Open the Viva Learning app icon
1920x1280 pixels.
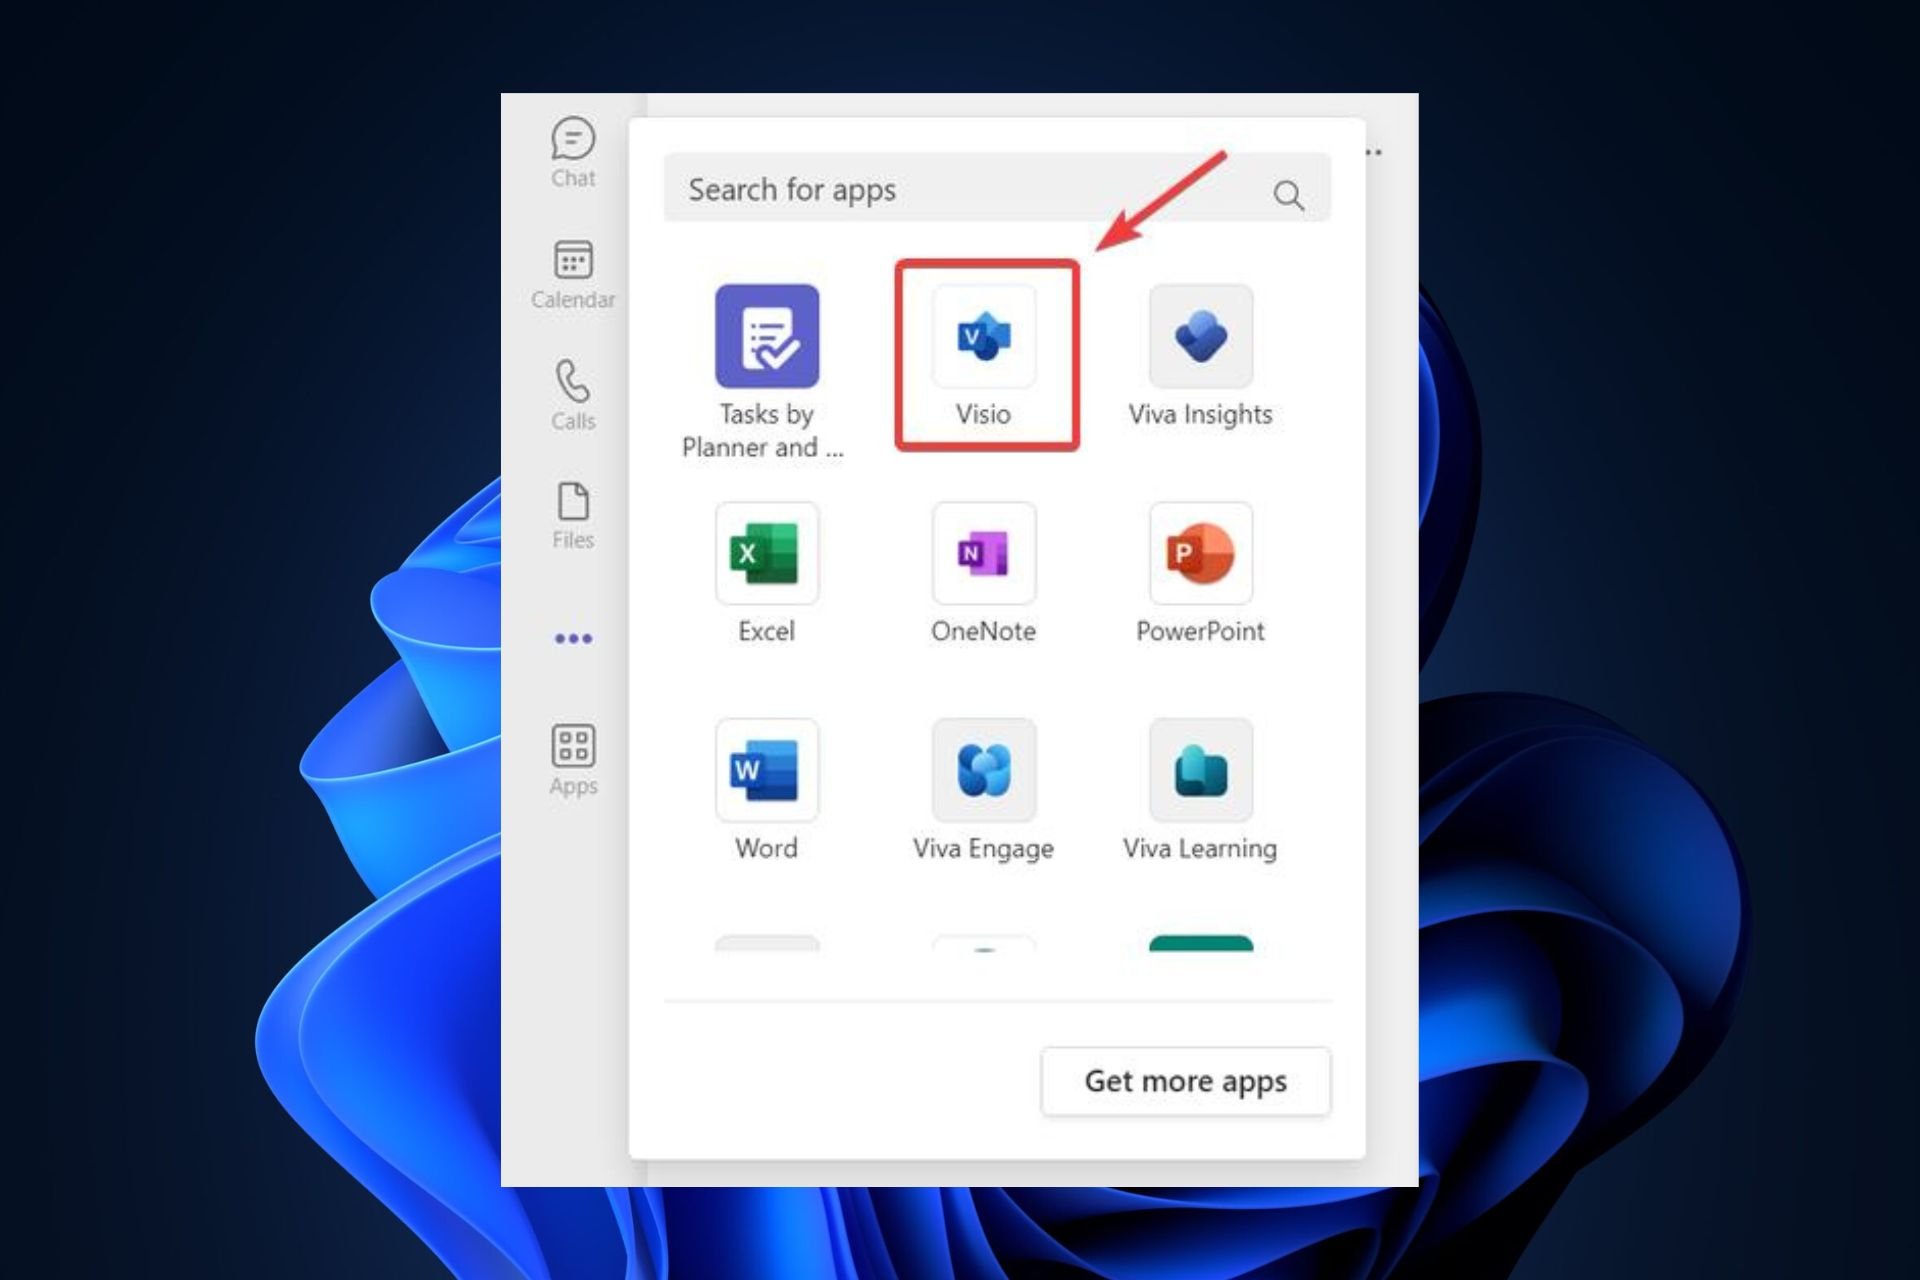click(1201, 770)
